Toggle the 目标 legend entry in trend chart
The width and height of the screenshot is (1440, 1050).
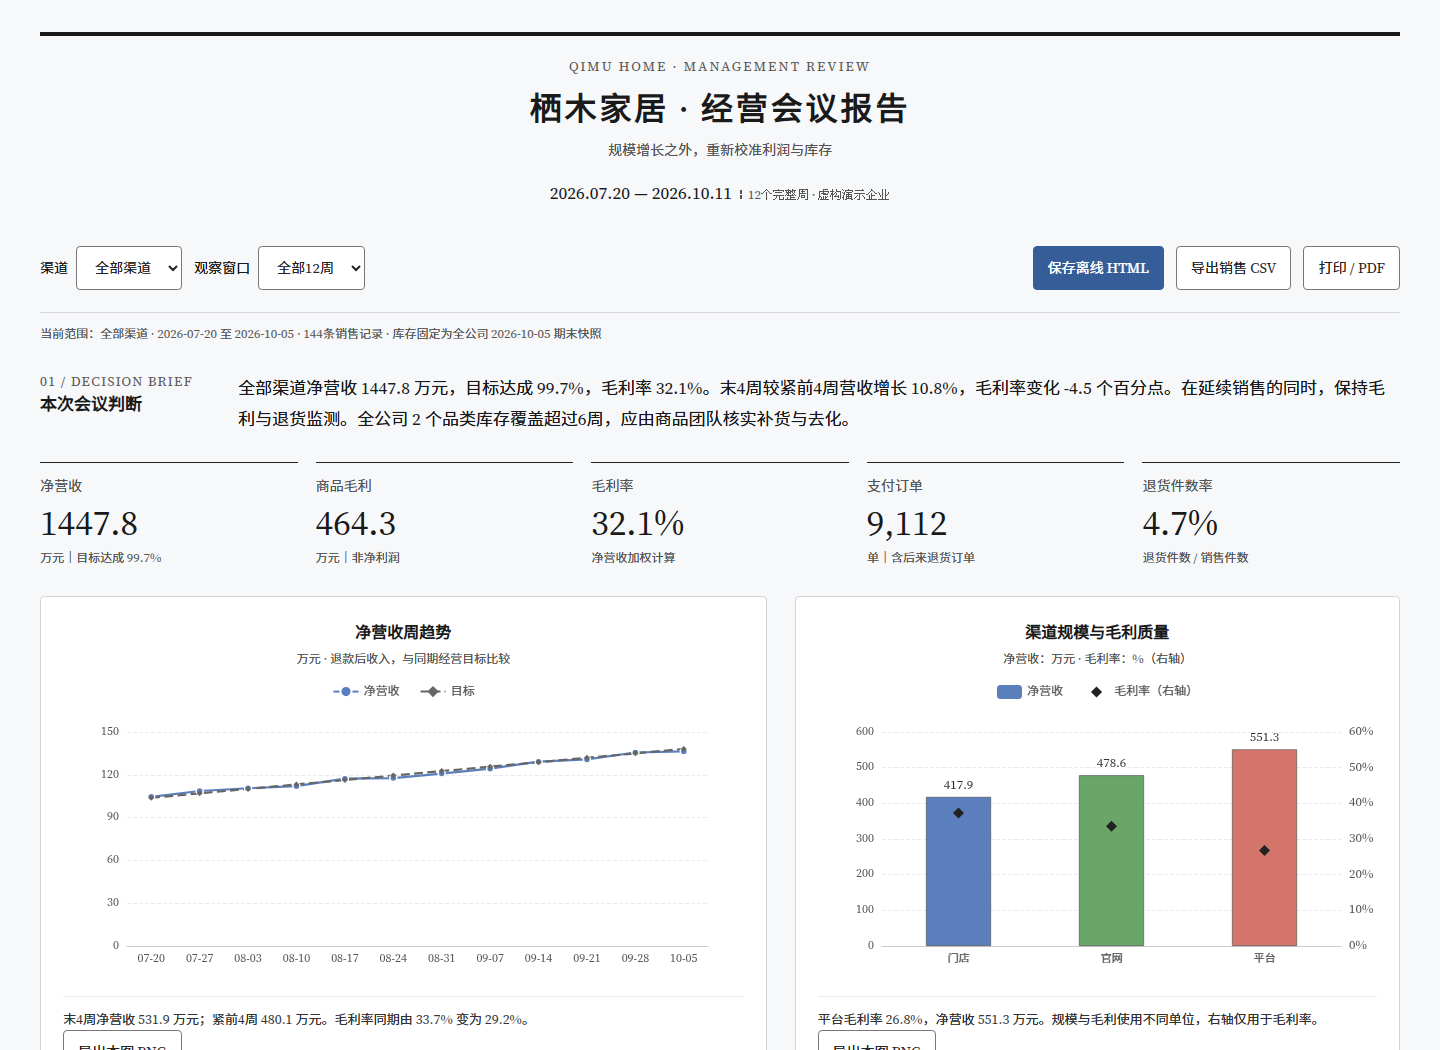point(448,691)
